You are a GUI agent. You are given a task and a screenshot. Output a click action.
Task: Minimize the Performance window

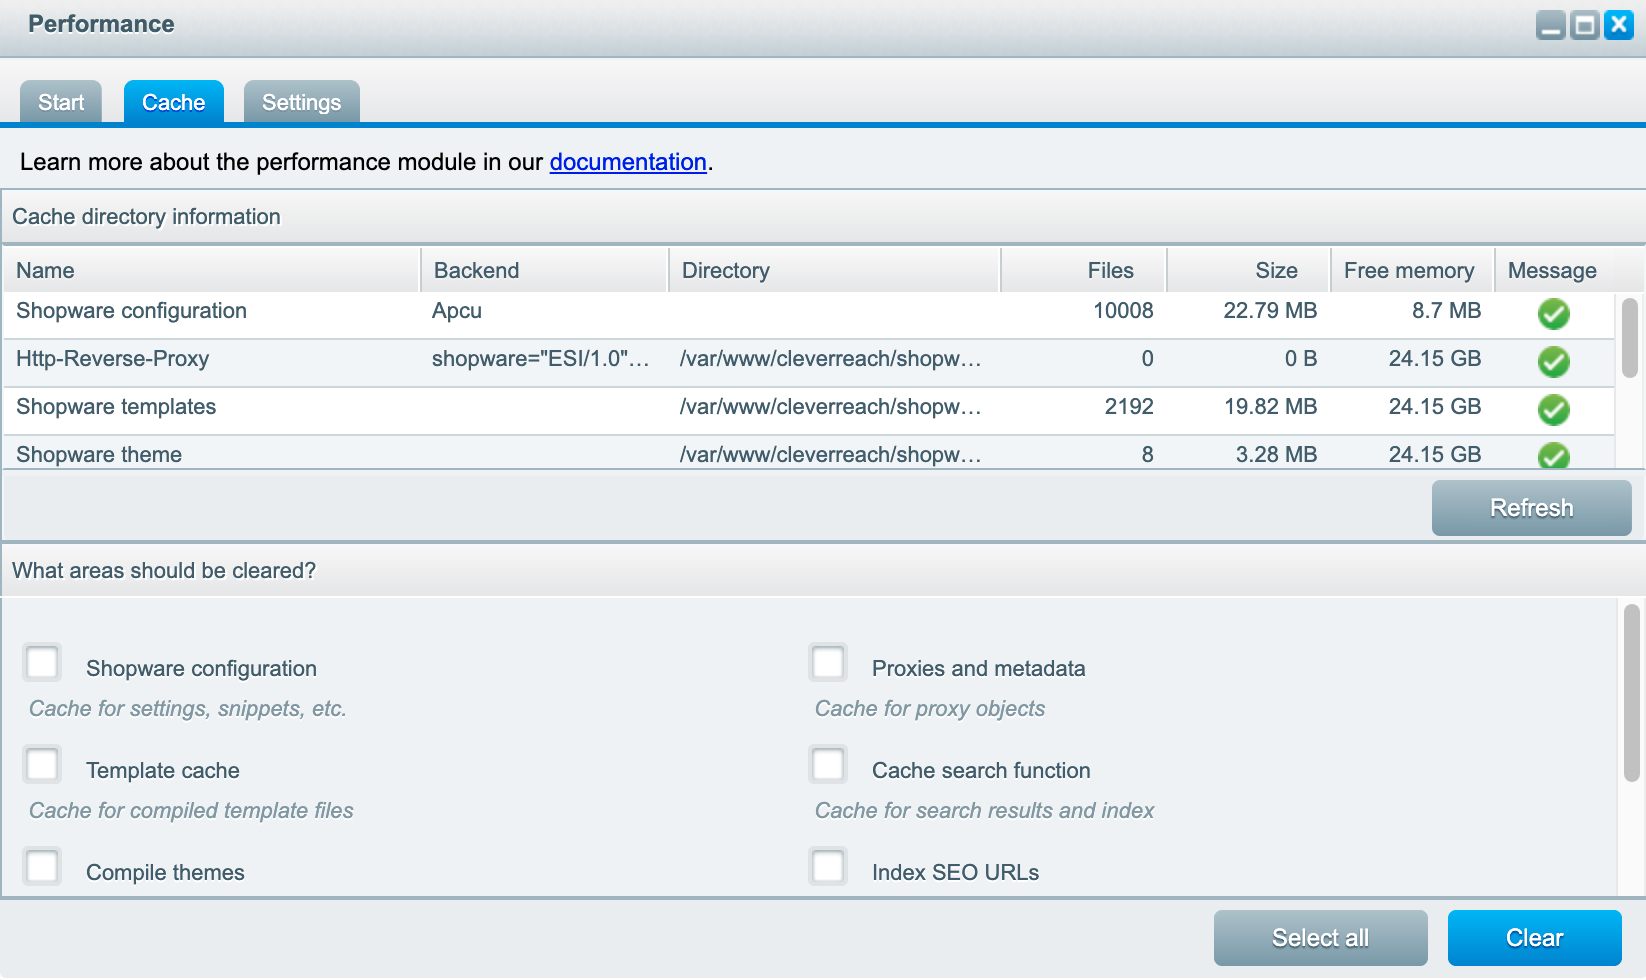point(1551,25)
